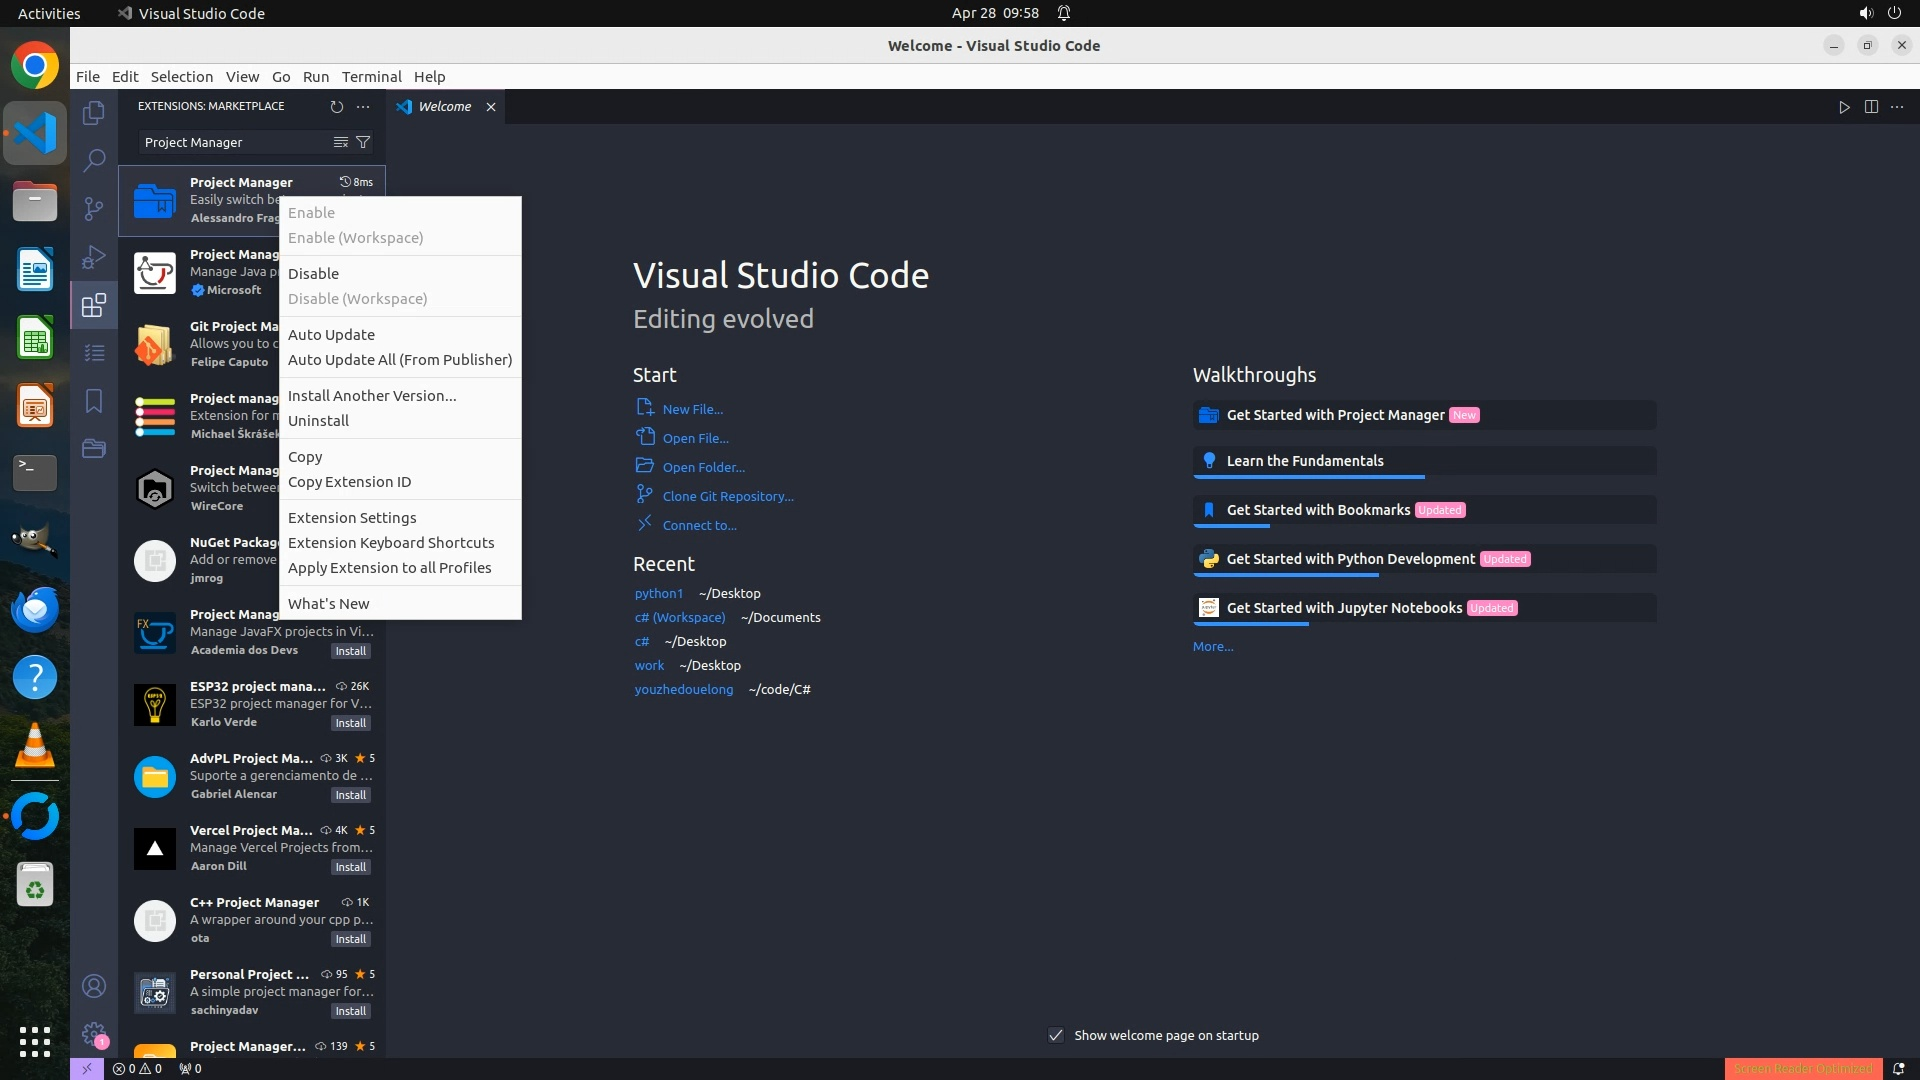This screenshot has width=1920, height=1080.
Task: Open editor More Actions ellipsis menu
Action: pos(1897,107)
